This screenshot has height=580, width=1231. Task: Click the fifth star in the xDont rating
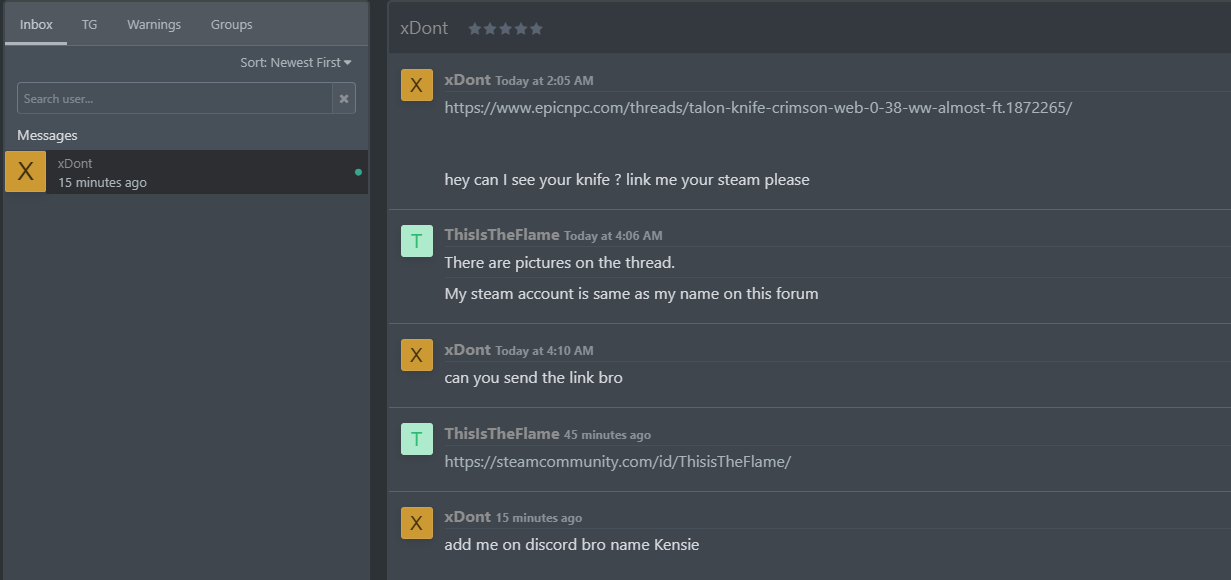click(536, 29)
